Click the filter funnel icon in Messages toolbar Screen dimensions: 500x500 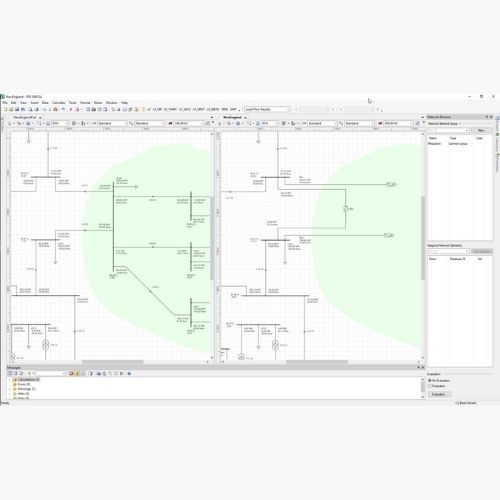[x=29, y=373]
